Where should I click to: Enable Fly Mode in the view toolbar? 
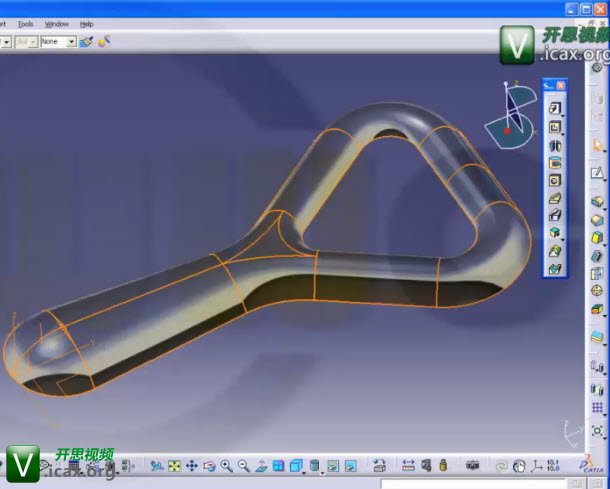[157, 466]
